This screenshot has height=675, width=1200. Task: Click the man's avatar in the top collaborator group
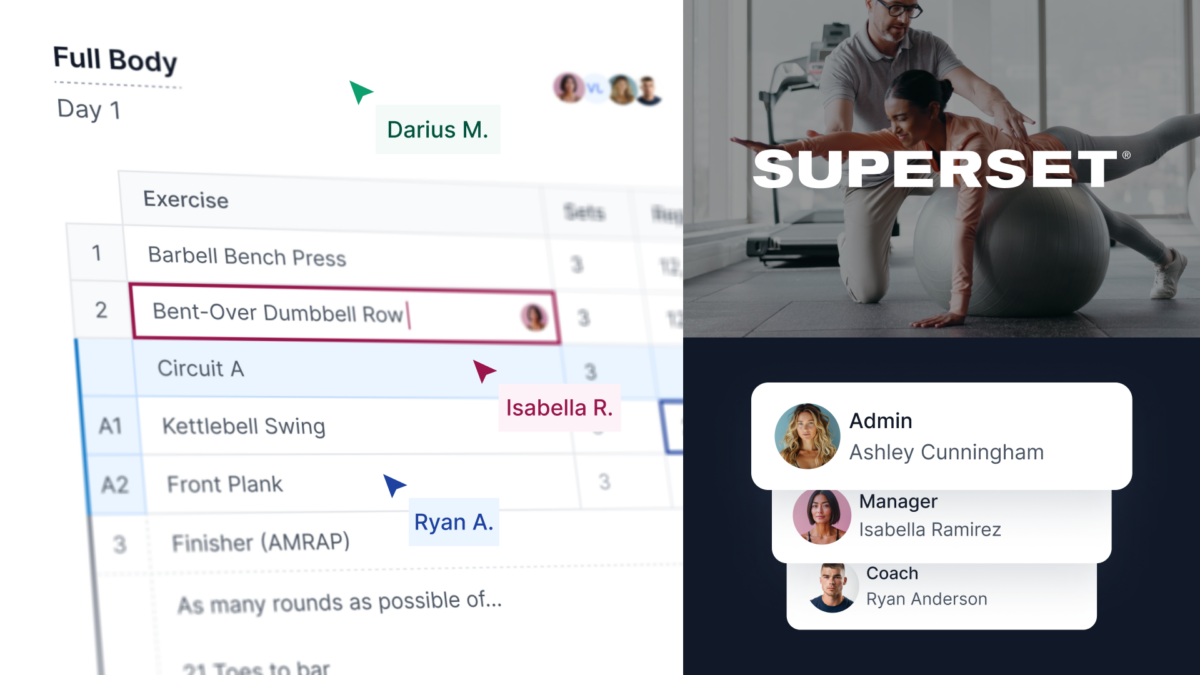[x=649, y=91]
